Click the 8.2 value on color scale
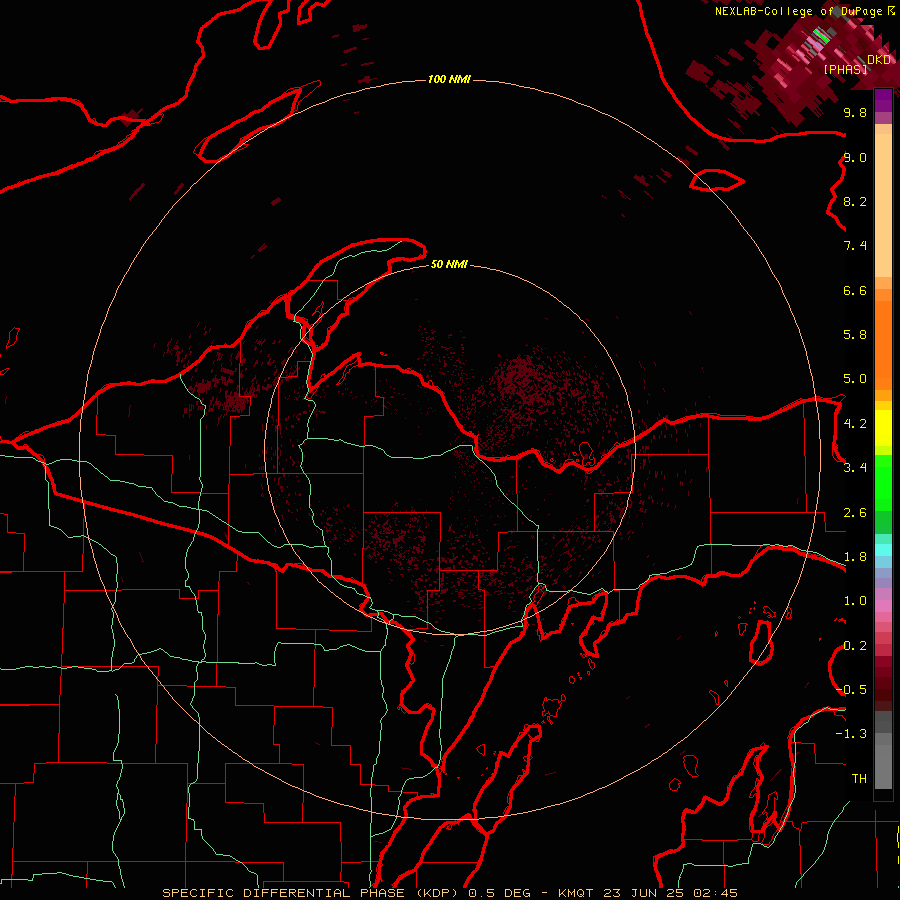The width and height of the screenshot is (900, 900). (855, 201)
